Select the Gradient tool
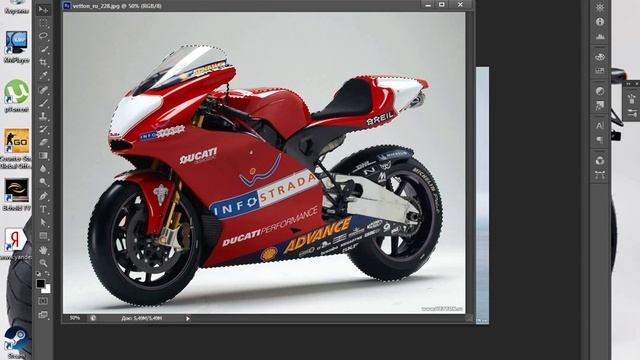This screenshot has width=640, height=360. tap(43, 156)
